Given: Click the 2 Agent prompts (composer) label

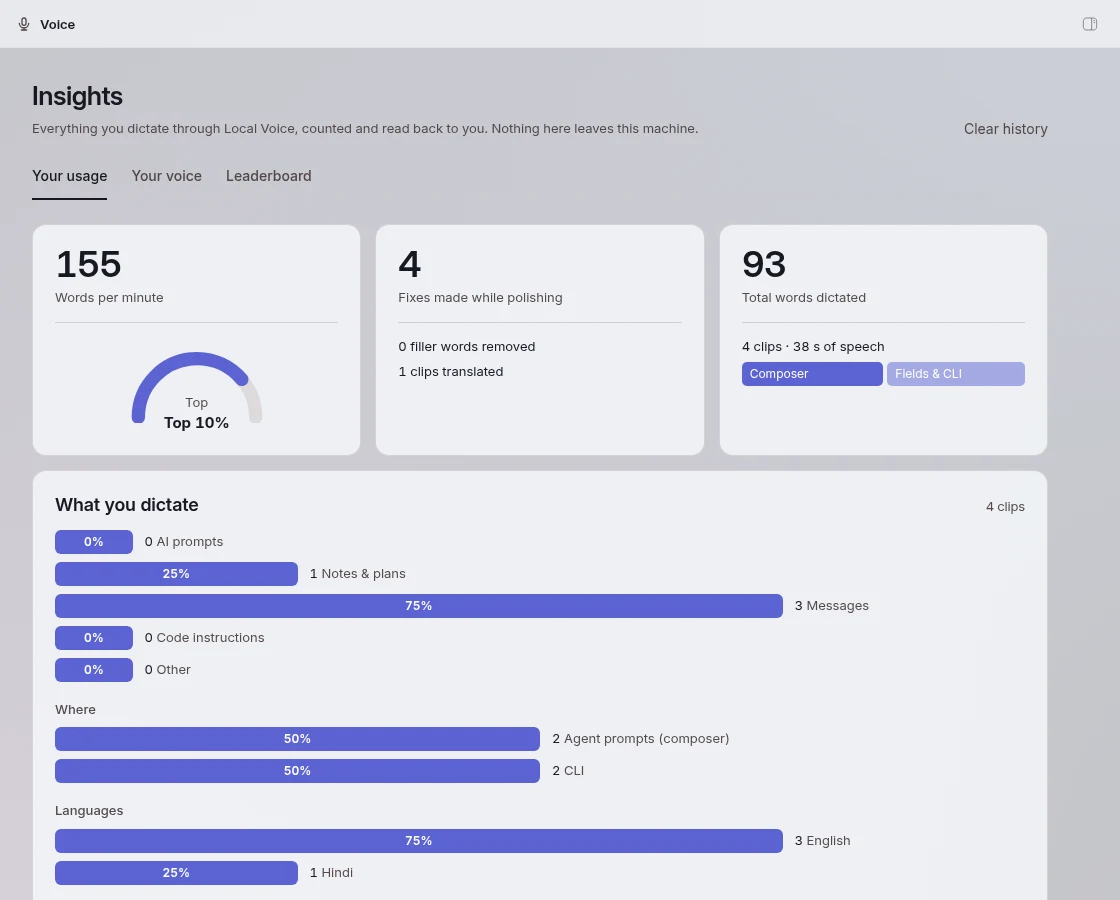Looking at the screenshot, I should pyautogui.click(x=641, y=739).
